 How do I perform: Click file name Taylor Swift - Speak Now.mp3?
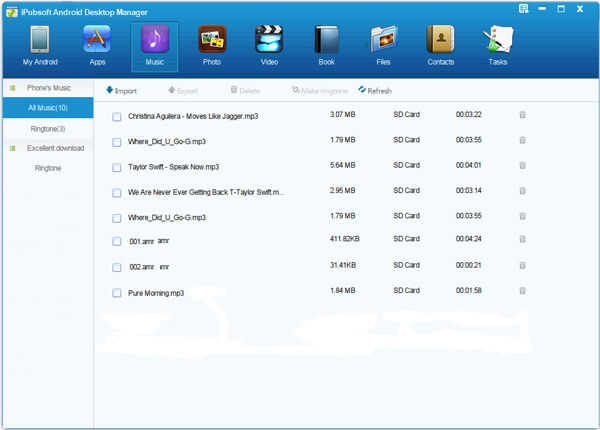pos(173,167)
